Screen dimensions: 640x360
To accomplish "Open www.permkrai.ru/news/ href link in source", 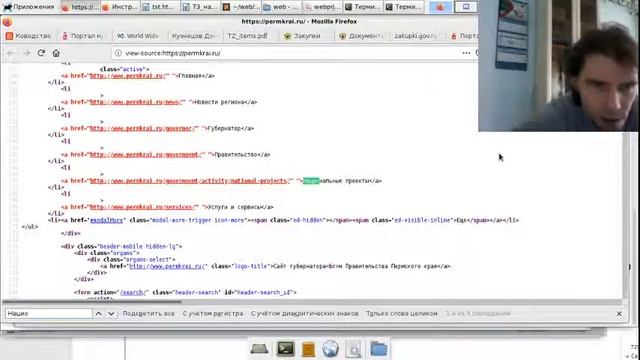I will (137, 102).
